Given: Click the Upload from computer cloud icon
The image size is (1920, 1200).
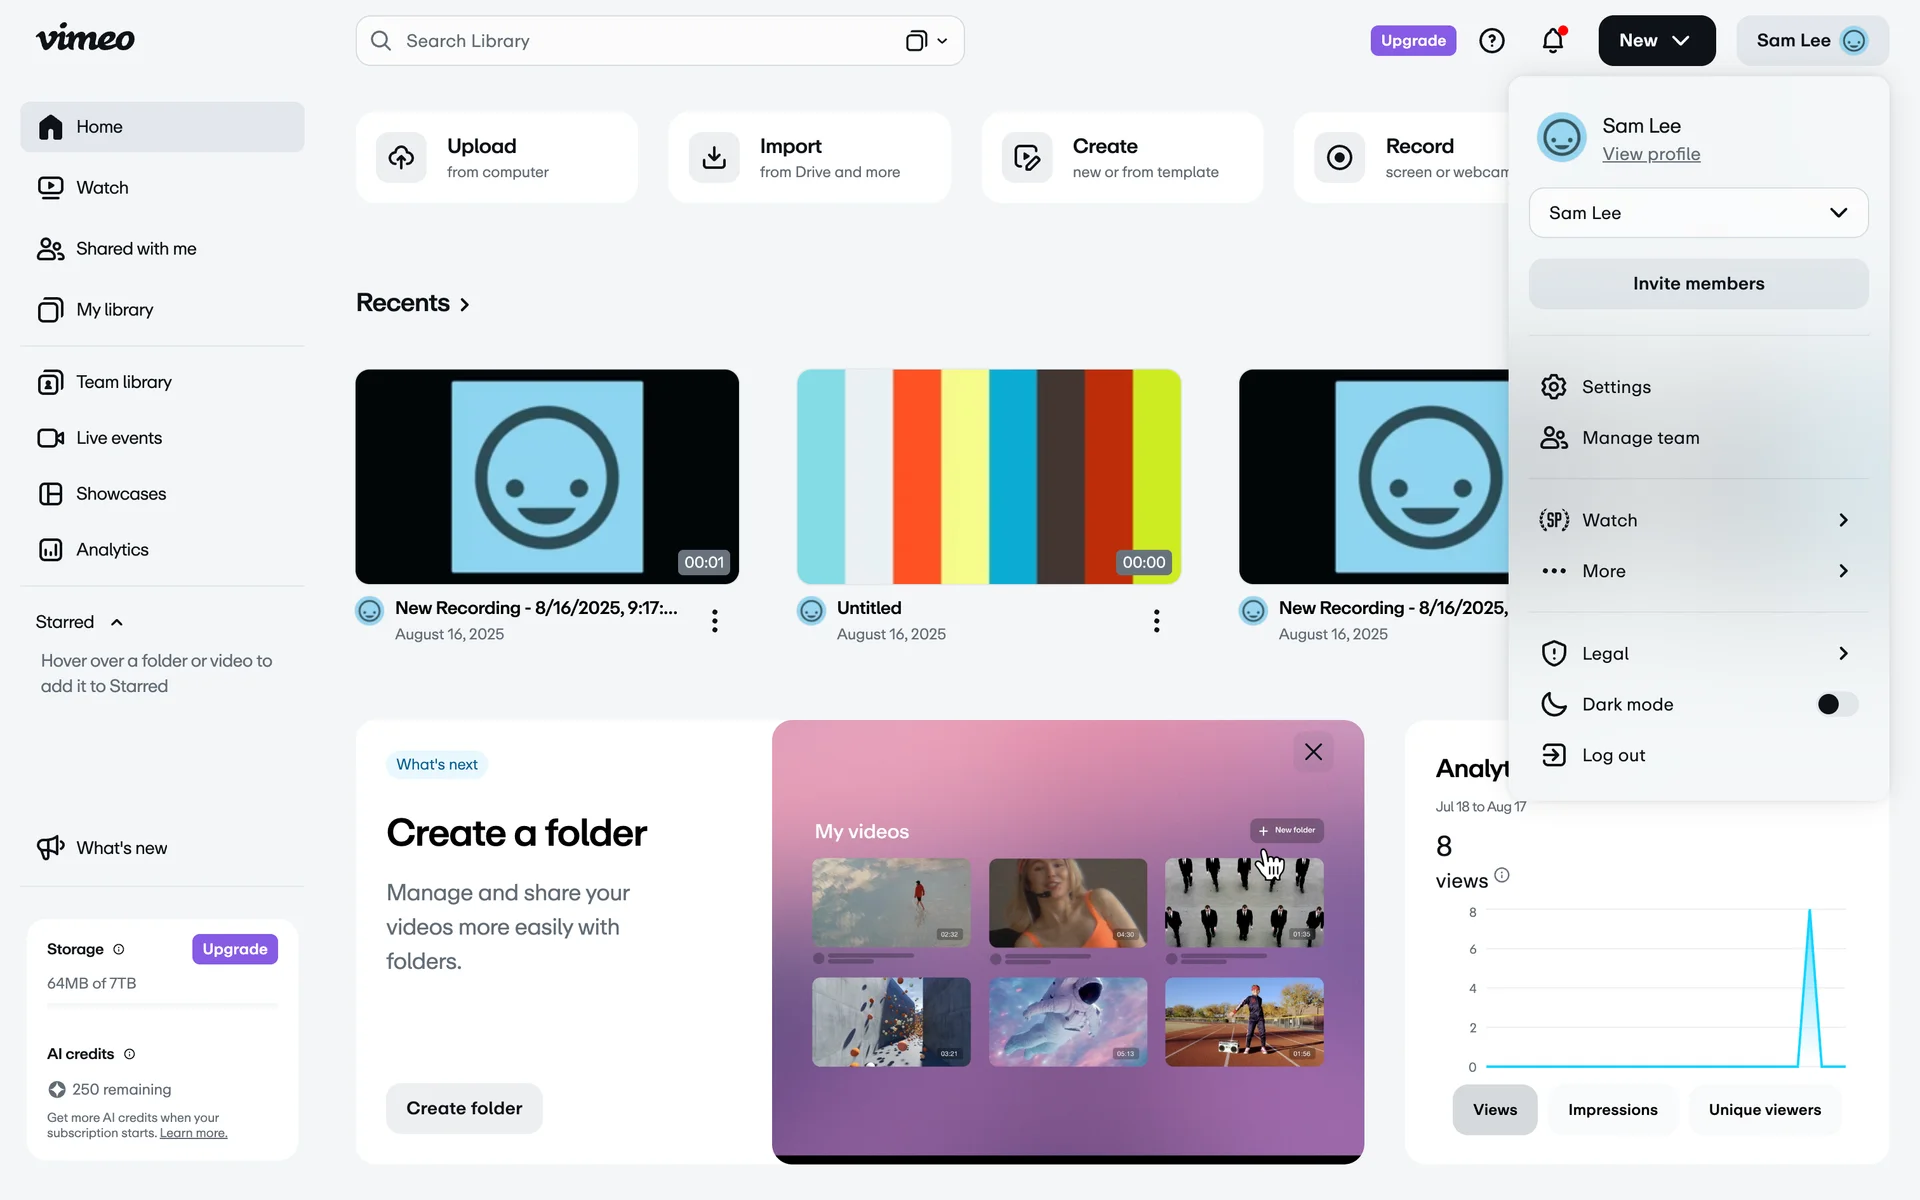Looking at the screenshot, I should pos(401,157).
